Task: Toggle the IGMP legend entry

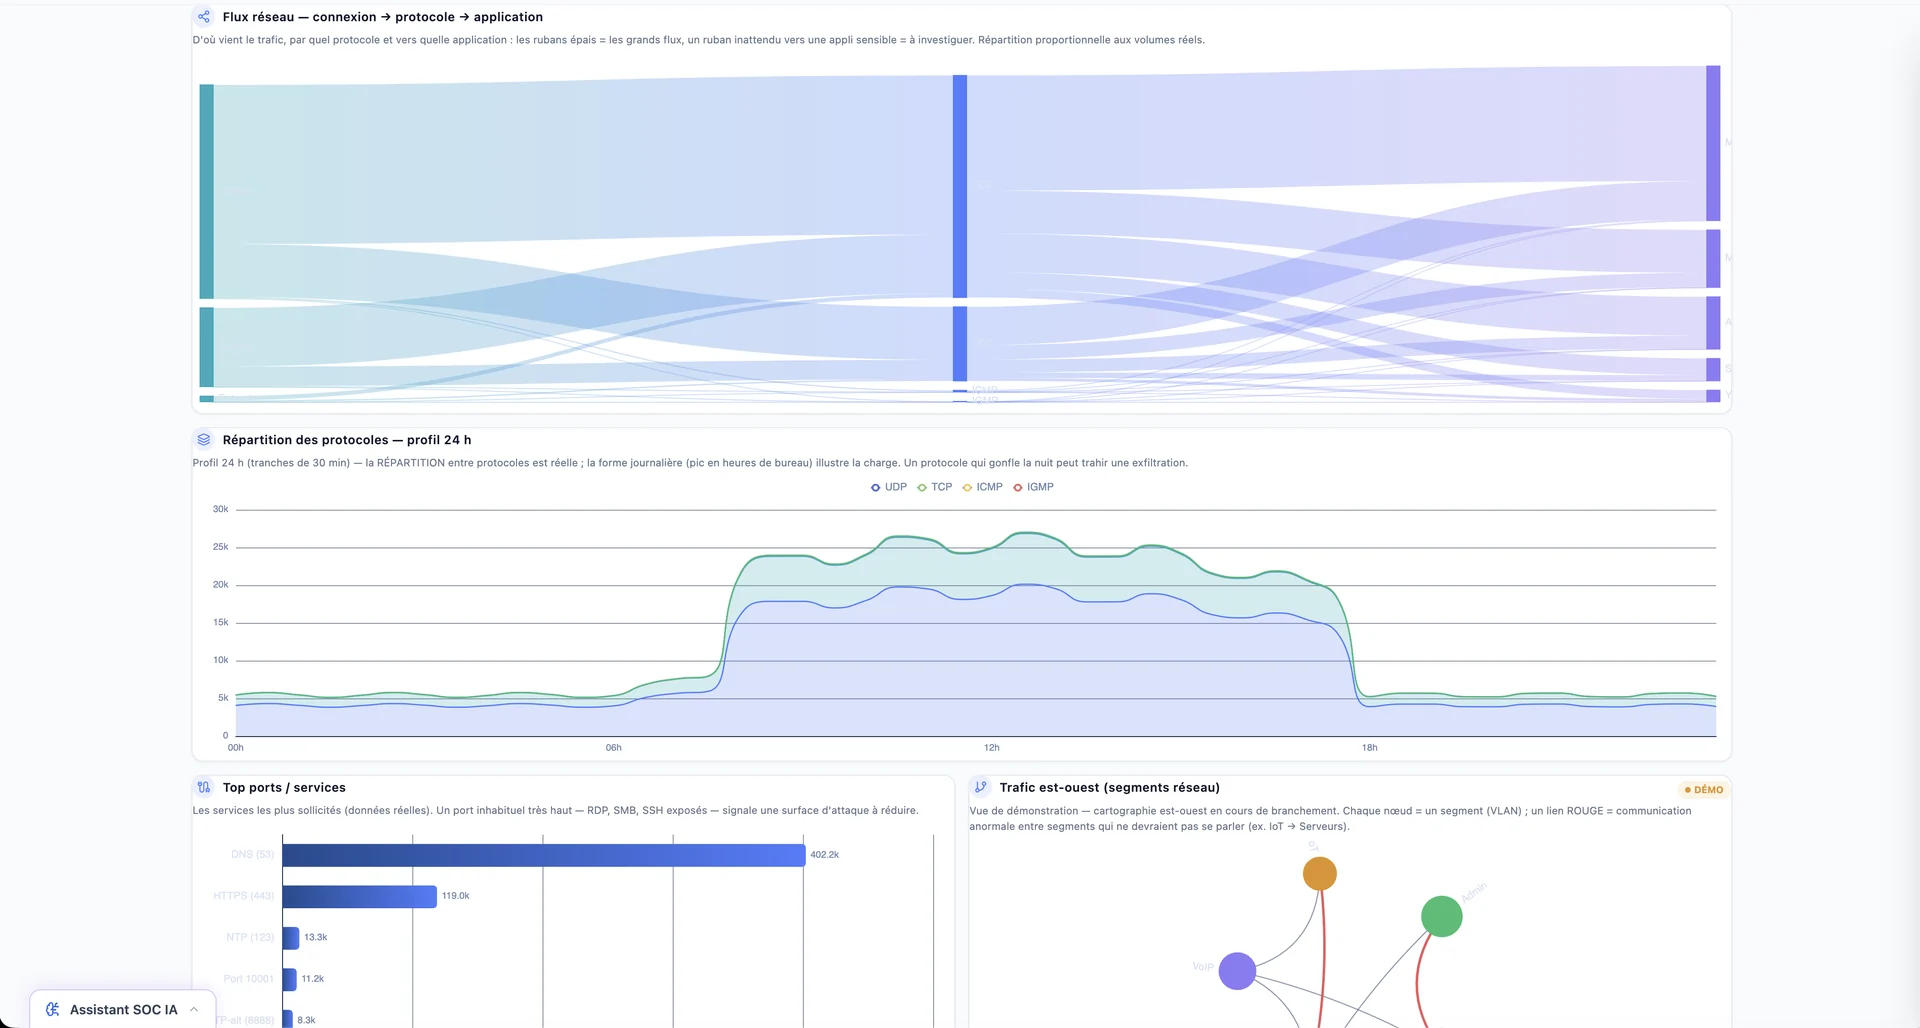Action: pos(1033,487)
